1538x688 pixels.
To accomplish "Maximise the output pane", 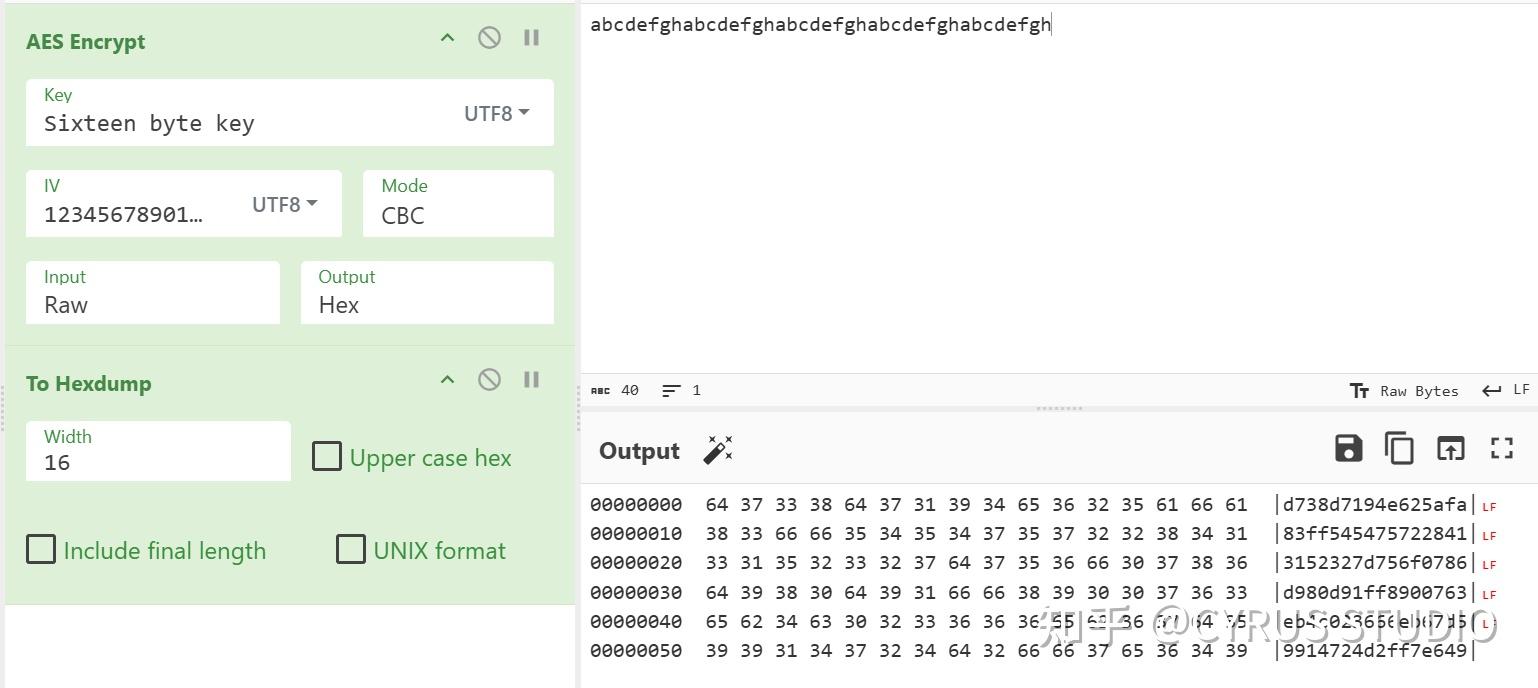I will pyautogui.click(x=1501, y=448).
